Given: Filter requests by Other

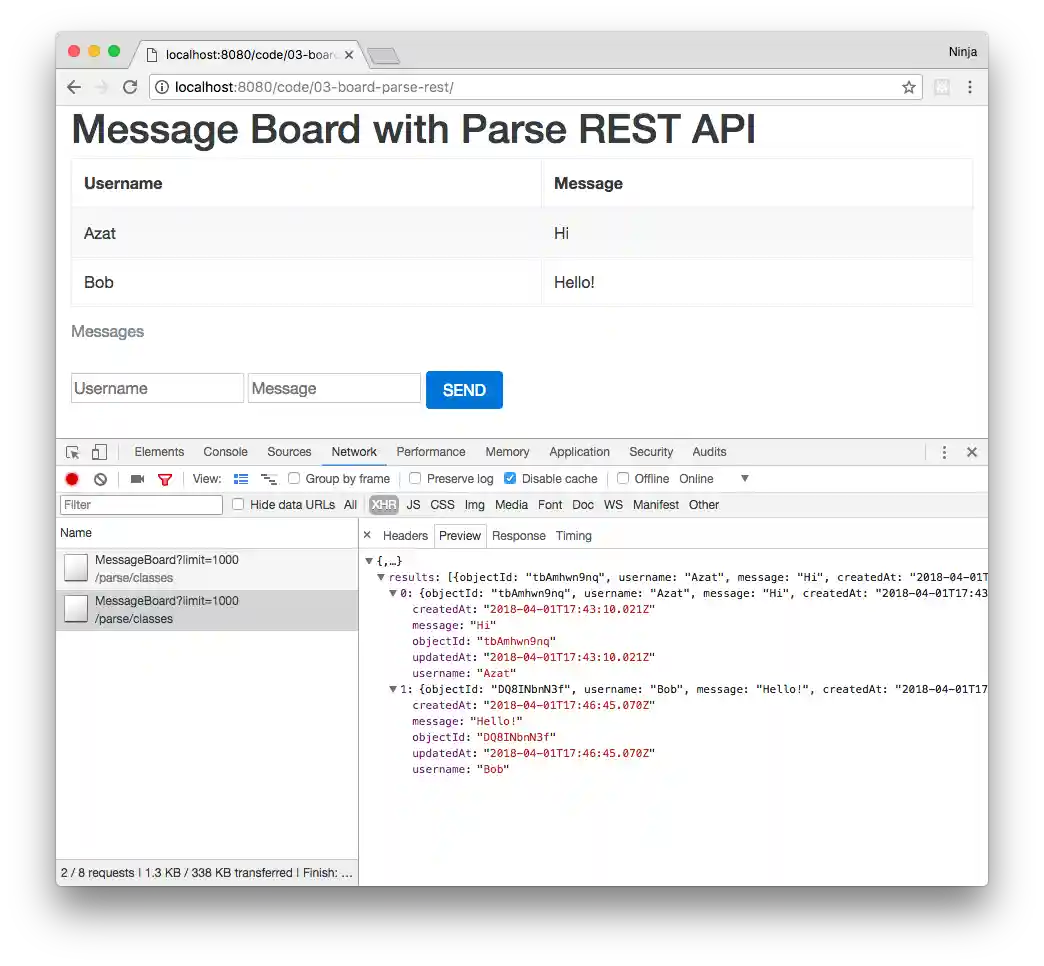Looking at the screenshot, I should click(x=704, y=505).
